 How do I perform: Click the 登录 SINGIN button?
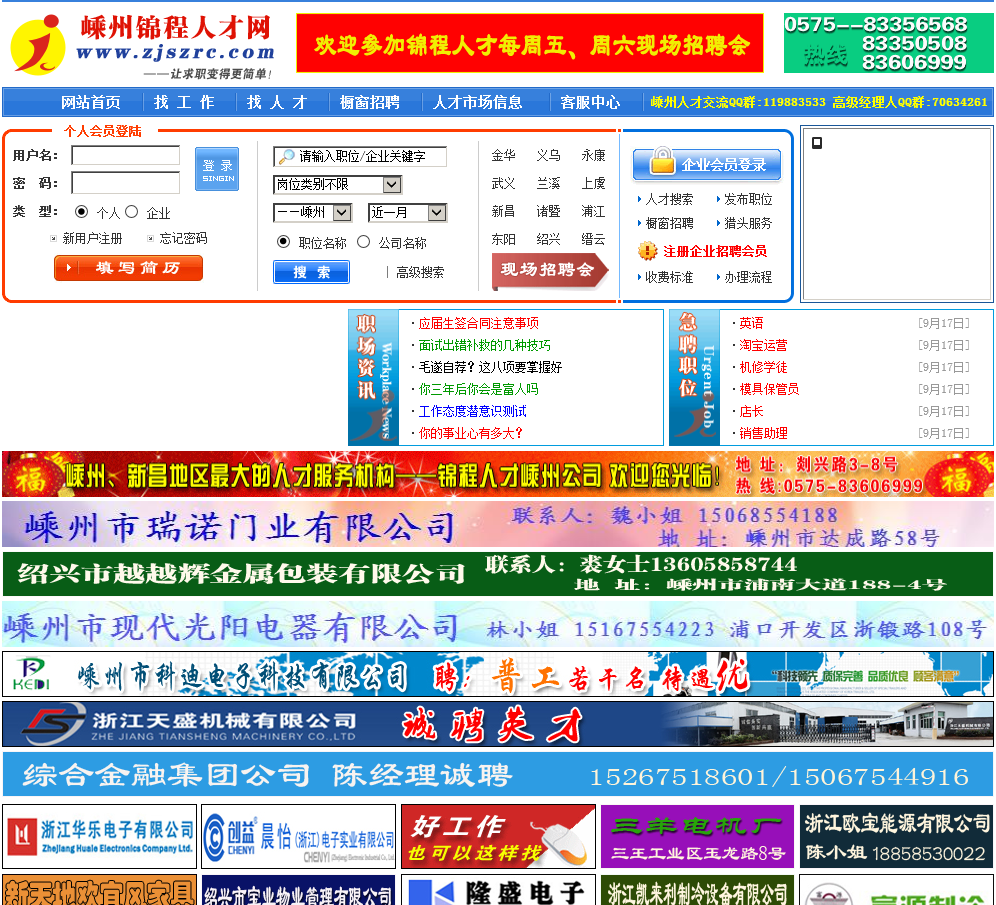[x=217, y=169]
